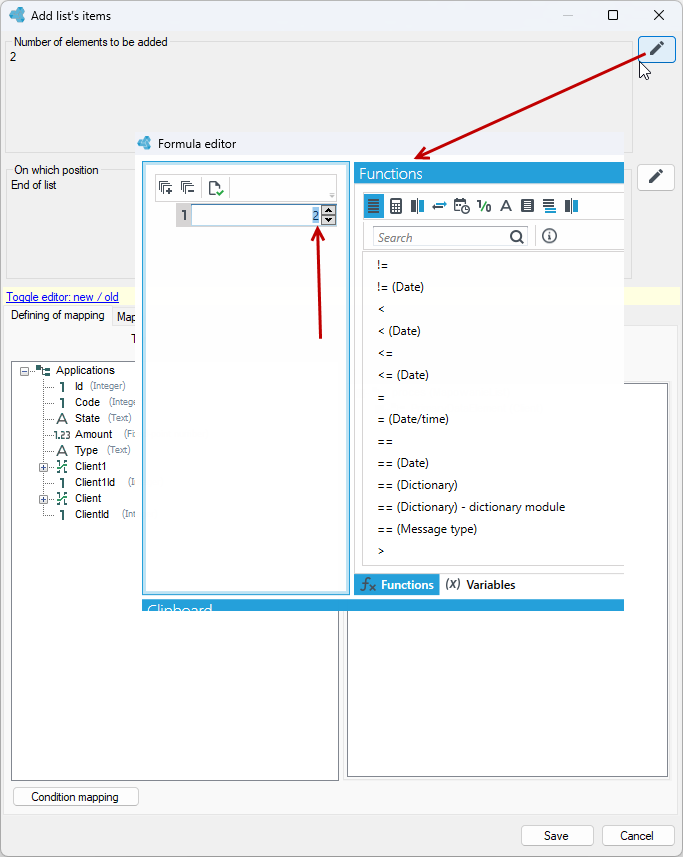Click the Formula editor window logo icon
The height and width of the screenshot is (857, 683).
pyautogui.click(x=145, y=143)
